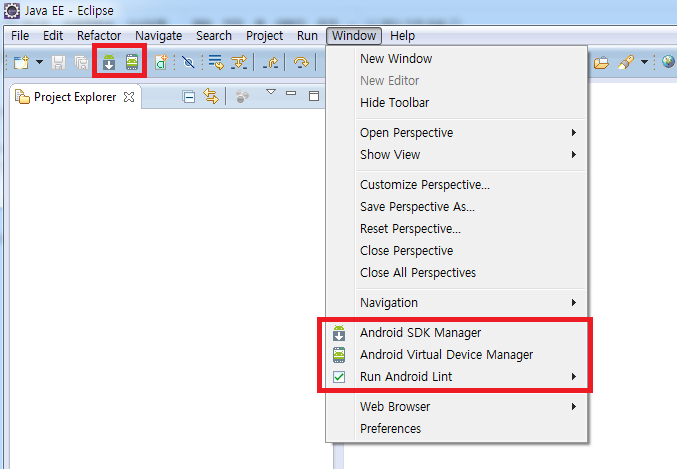Launch Android SDK Manager from Window menu

point(457,333)
